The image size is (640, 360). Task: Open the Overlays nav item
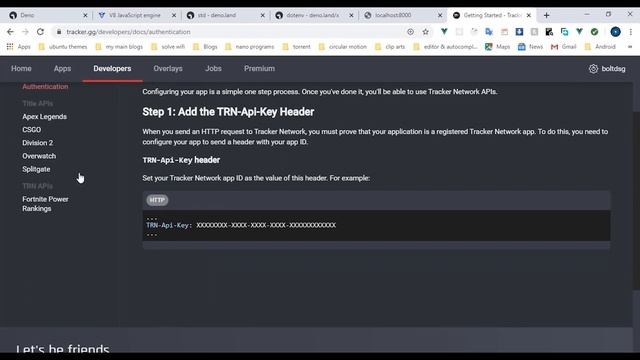[168, 69]
